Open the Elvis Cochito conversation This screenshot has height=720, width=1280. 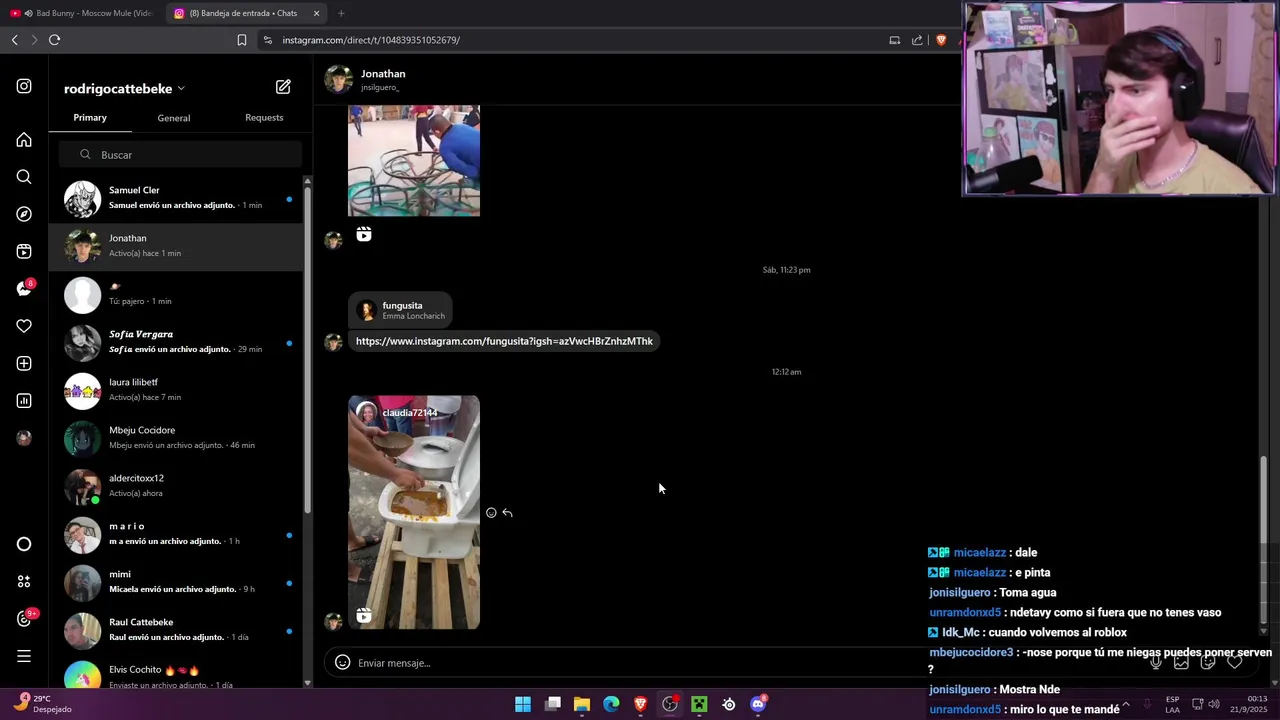click(x=178, y=672)
